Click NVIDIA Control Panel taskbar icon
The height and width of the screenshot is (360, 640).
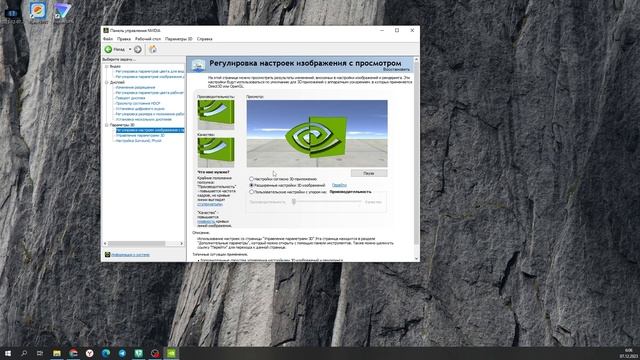[x=171, y=353]
